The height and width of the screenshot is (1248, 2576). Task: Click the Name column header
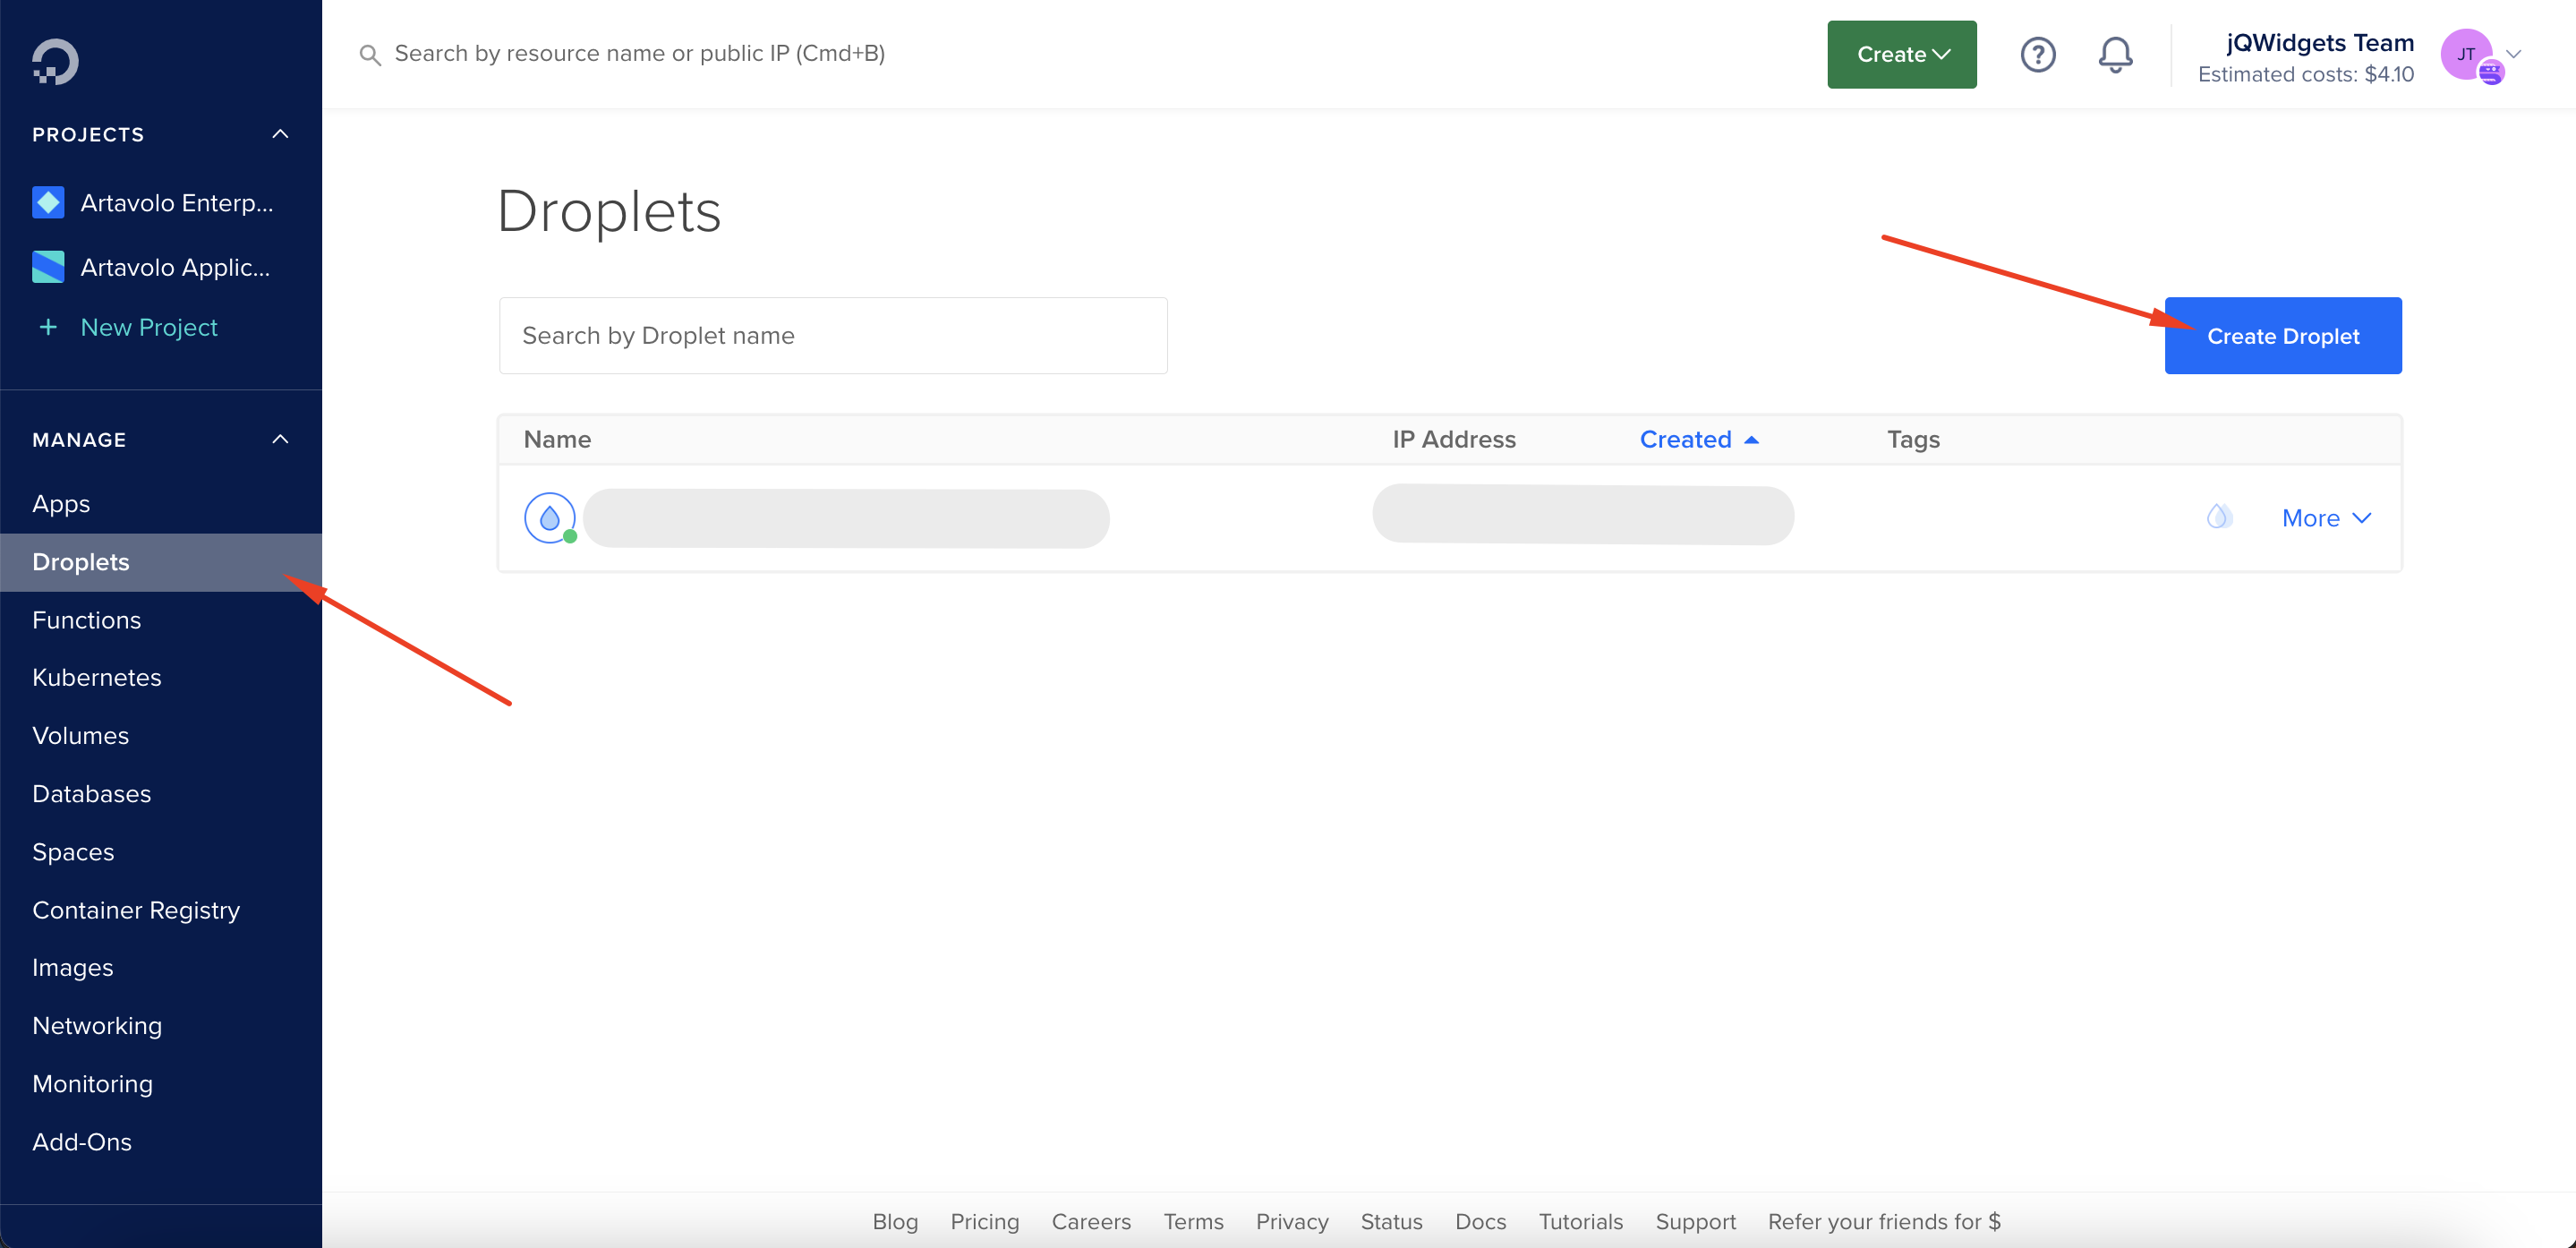[x=557, y=440]
